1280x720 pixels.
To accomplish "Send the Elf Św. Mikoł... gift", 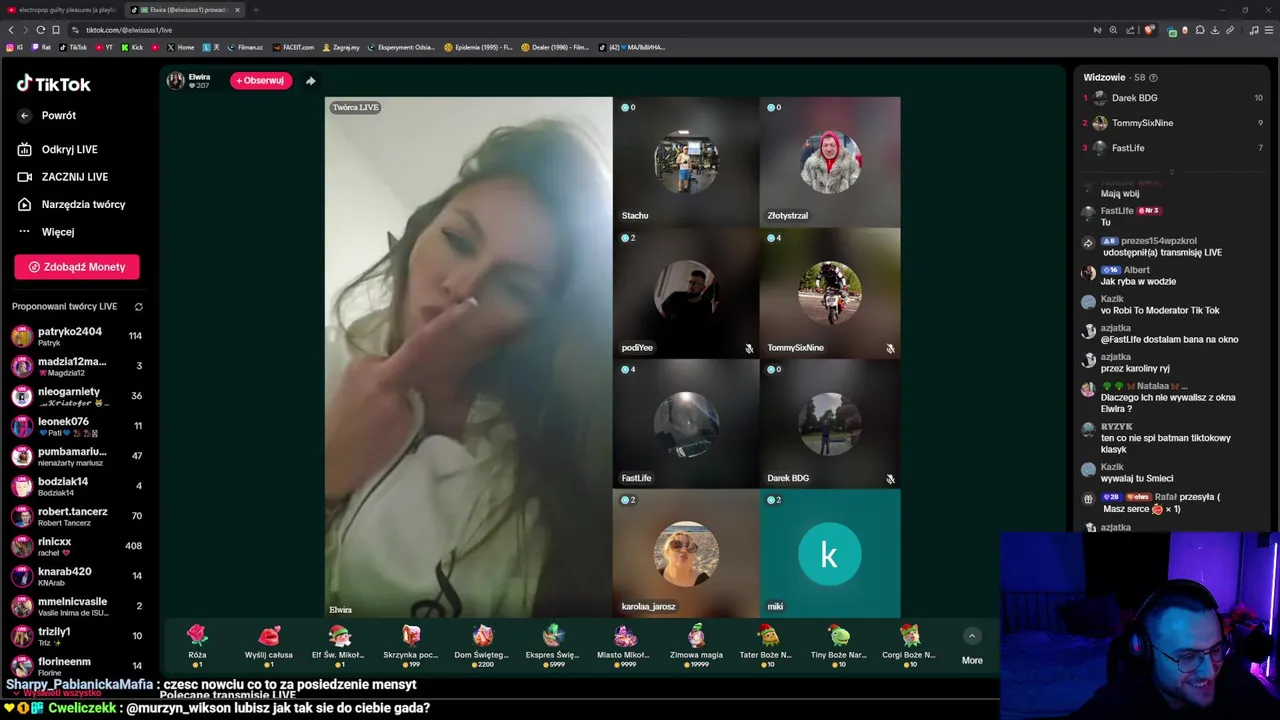I will tap(339, 646).
